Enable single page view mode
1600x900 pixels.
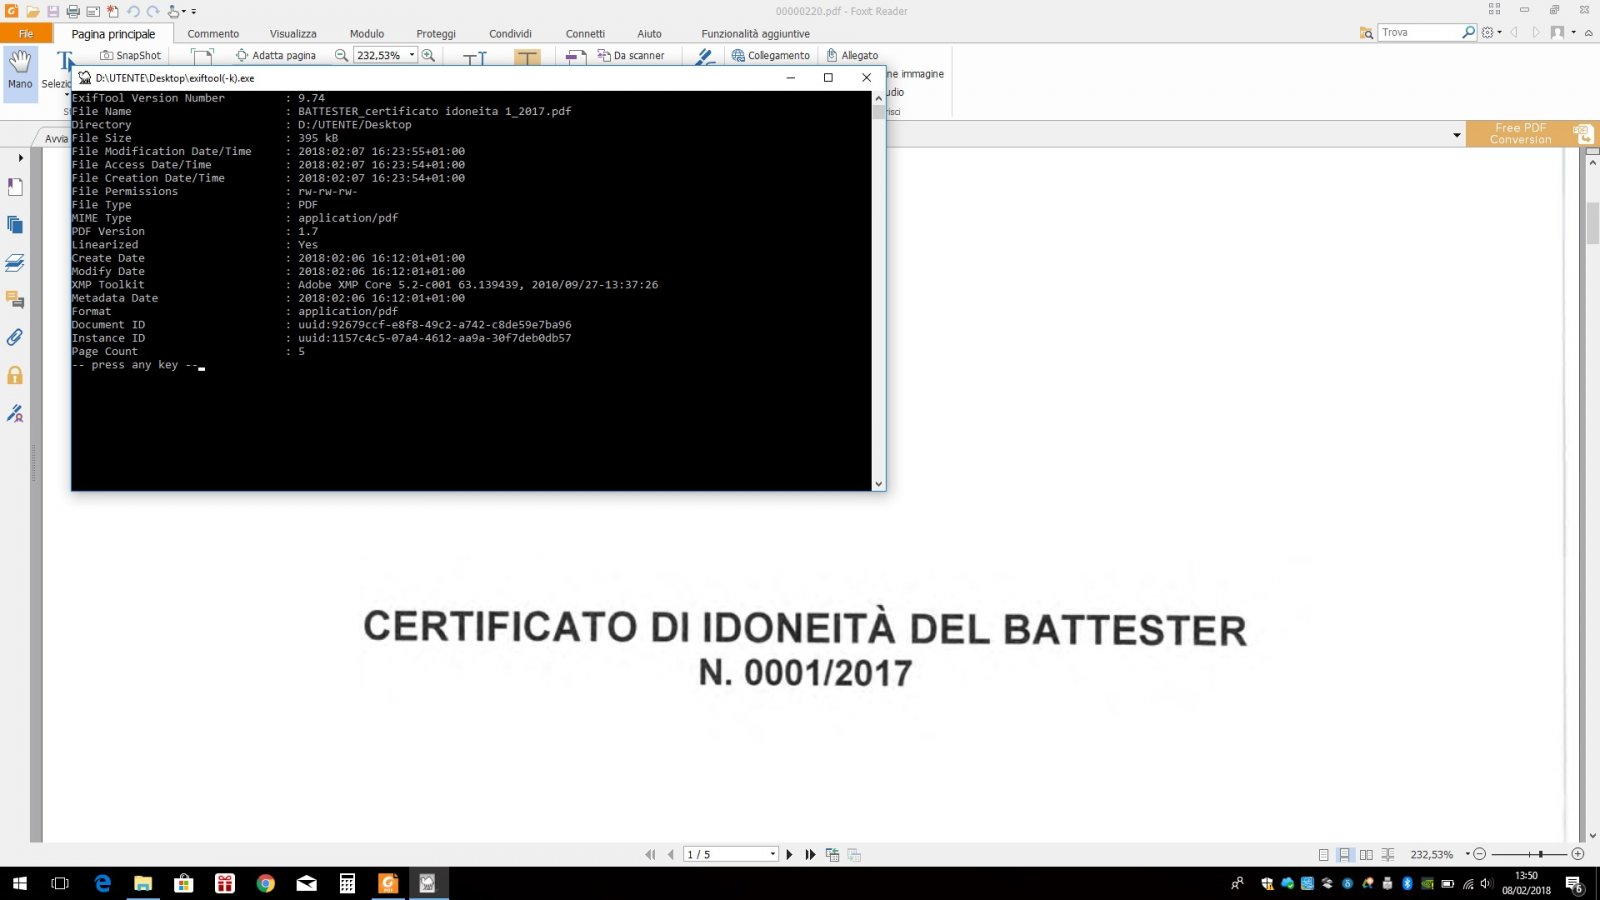[1323, 855]
